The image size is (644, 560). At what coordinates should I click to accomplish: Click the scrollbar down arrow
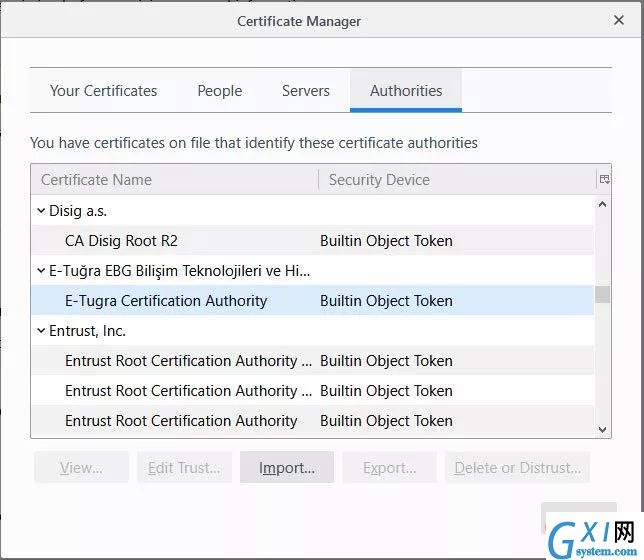(x=603, y=430)
